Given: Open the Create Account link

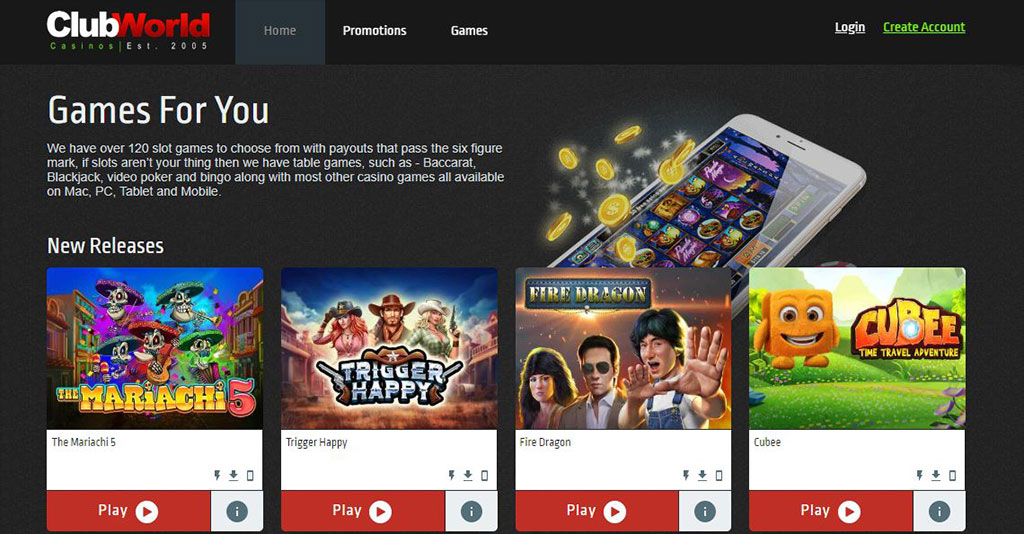Looking at the screenshot, I should click(x=924, y=27).
